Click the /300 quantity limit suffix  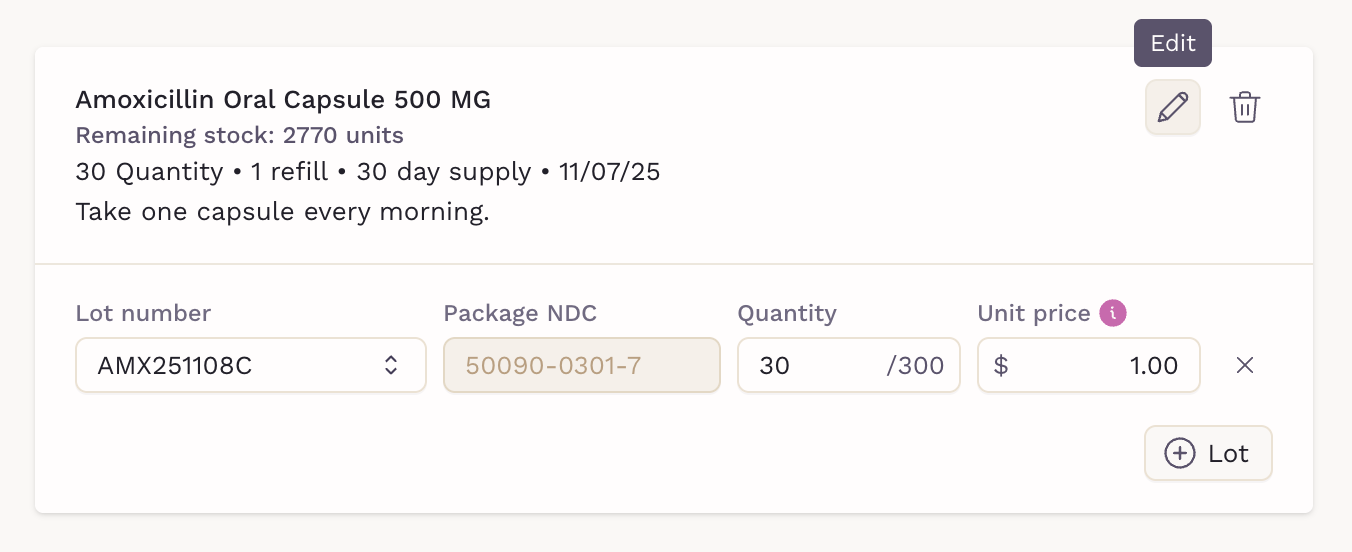[915, 366]
